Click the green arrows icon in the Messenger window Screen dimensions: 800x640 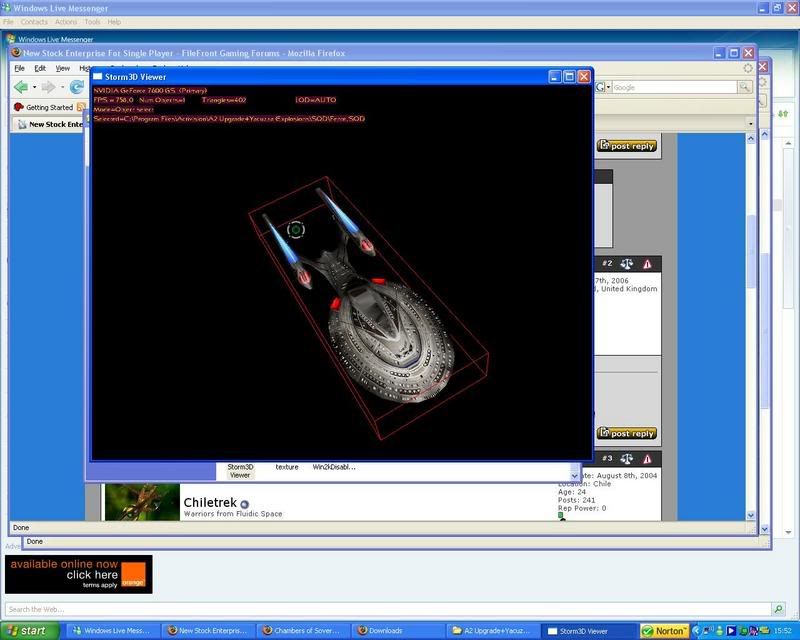pyautogui.click(x=783, y=114)
